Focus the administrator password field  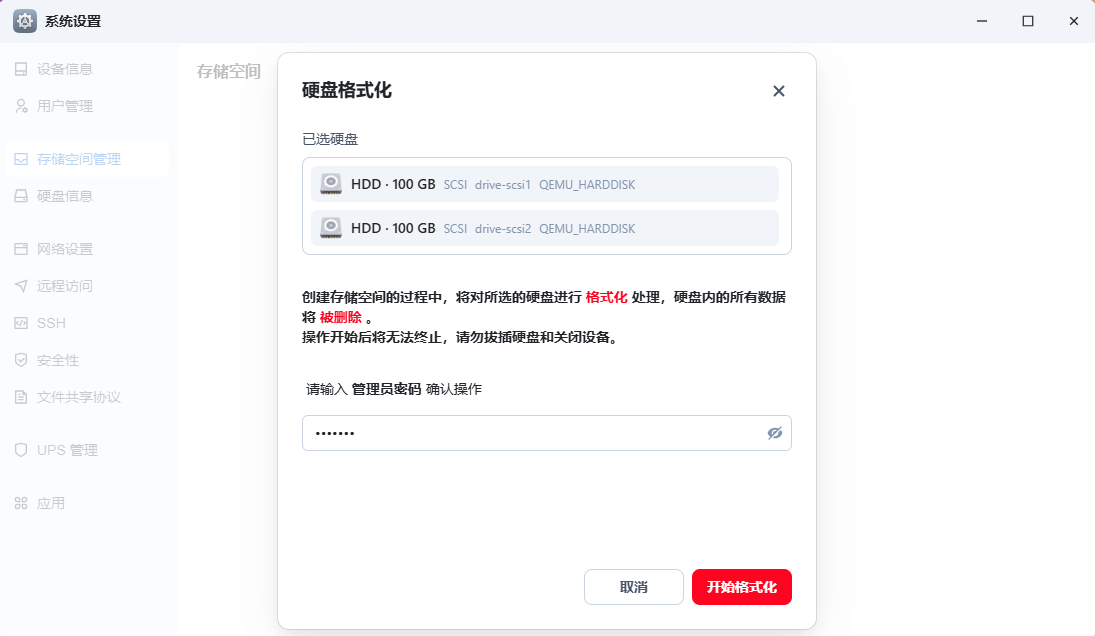coord(530,433)
